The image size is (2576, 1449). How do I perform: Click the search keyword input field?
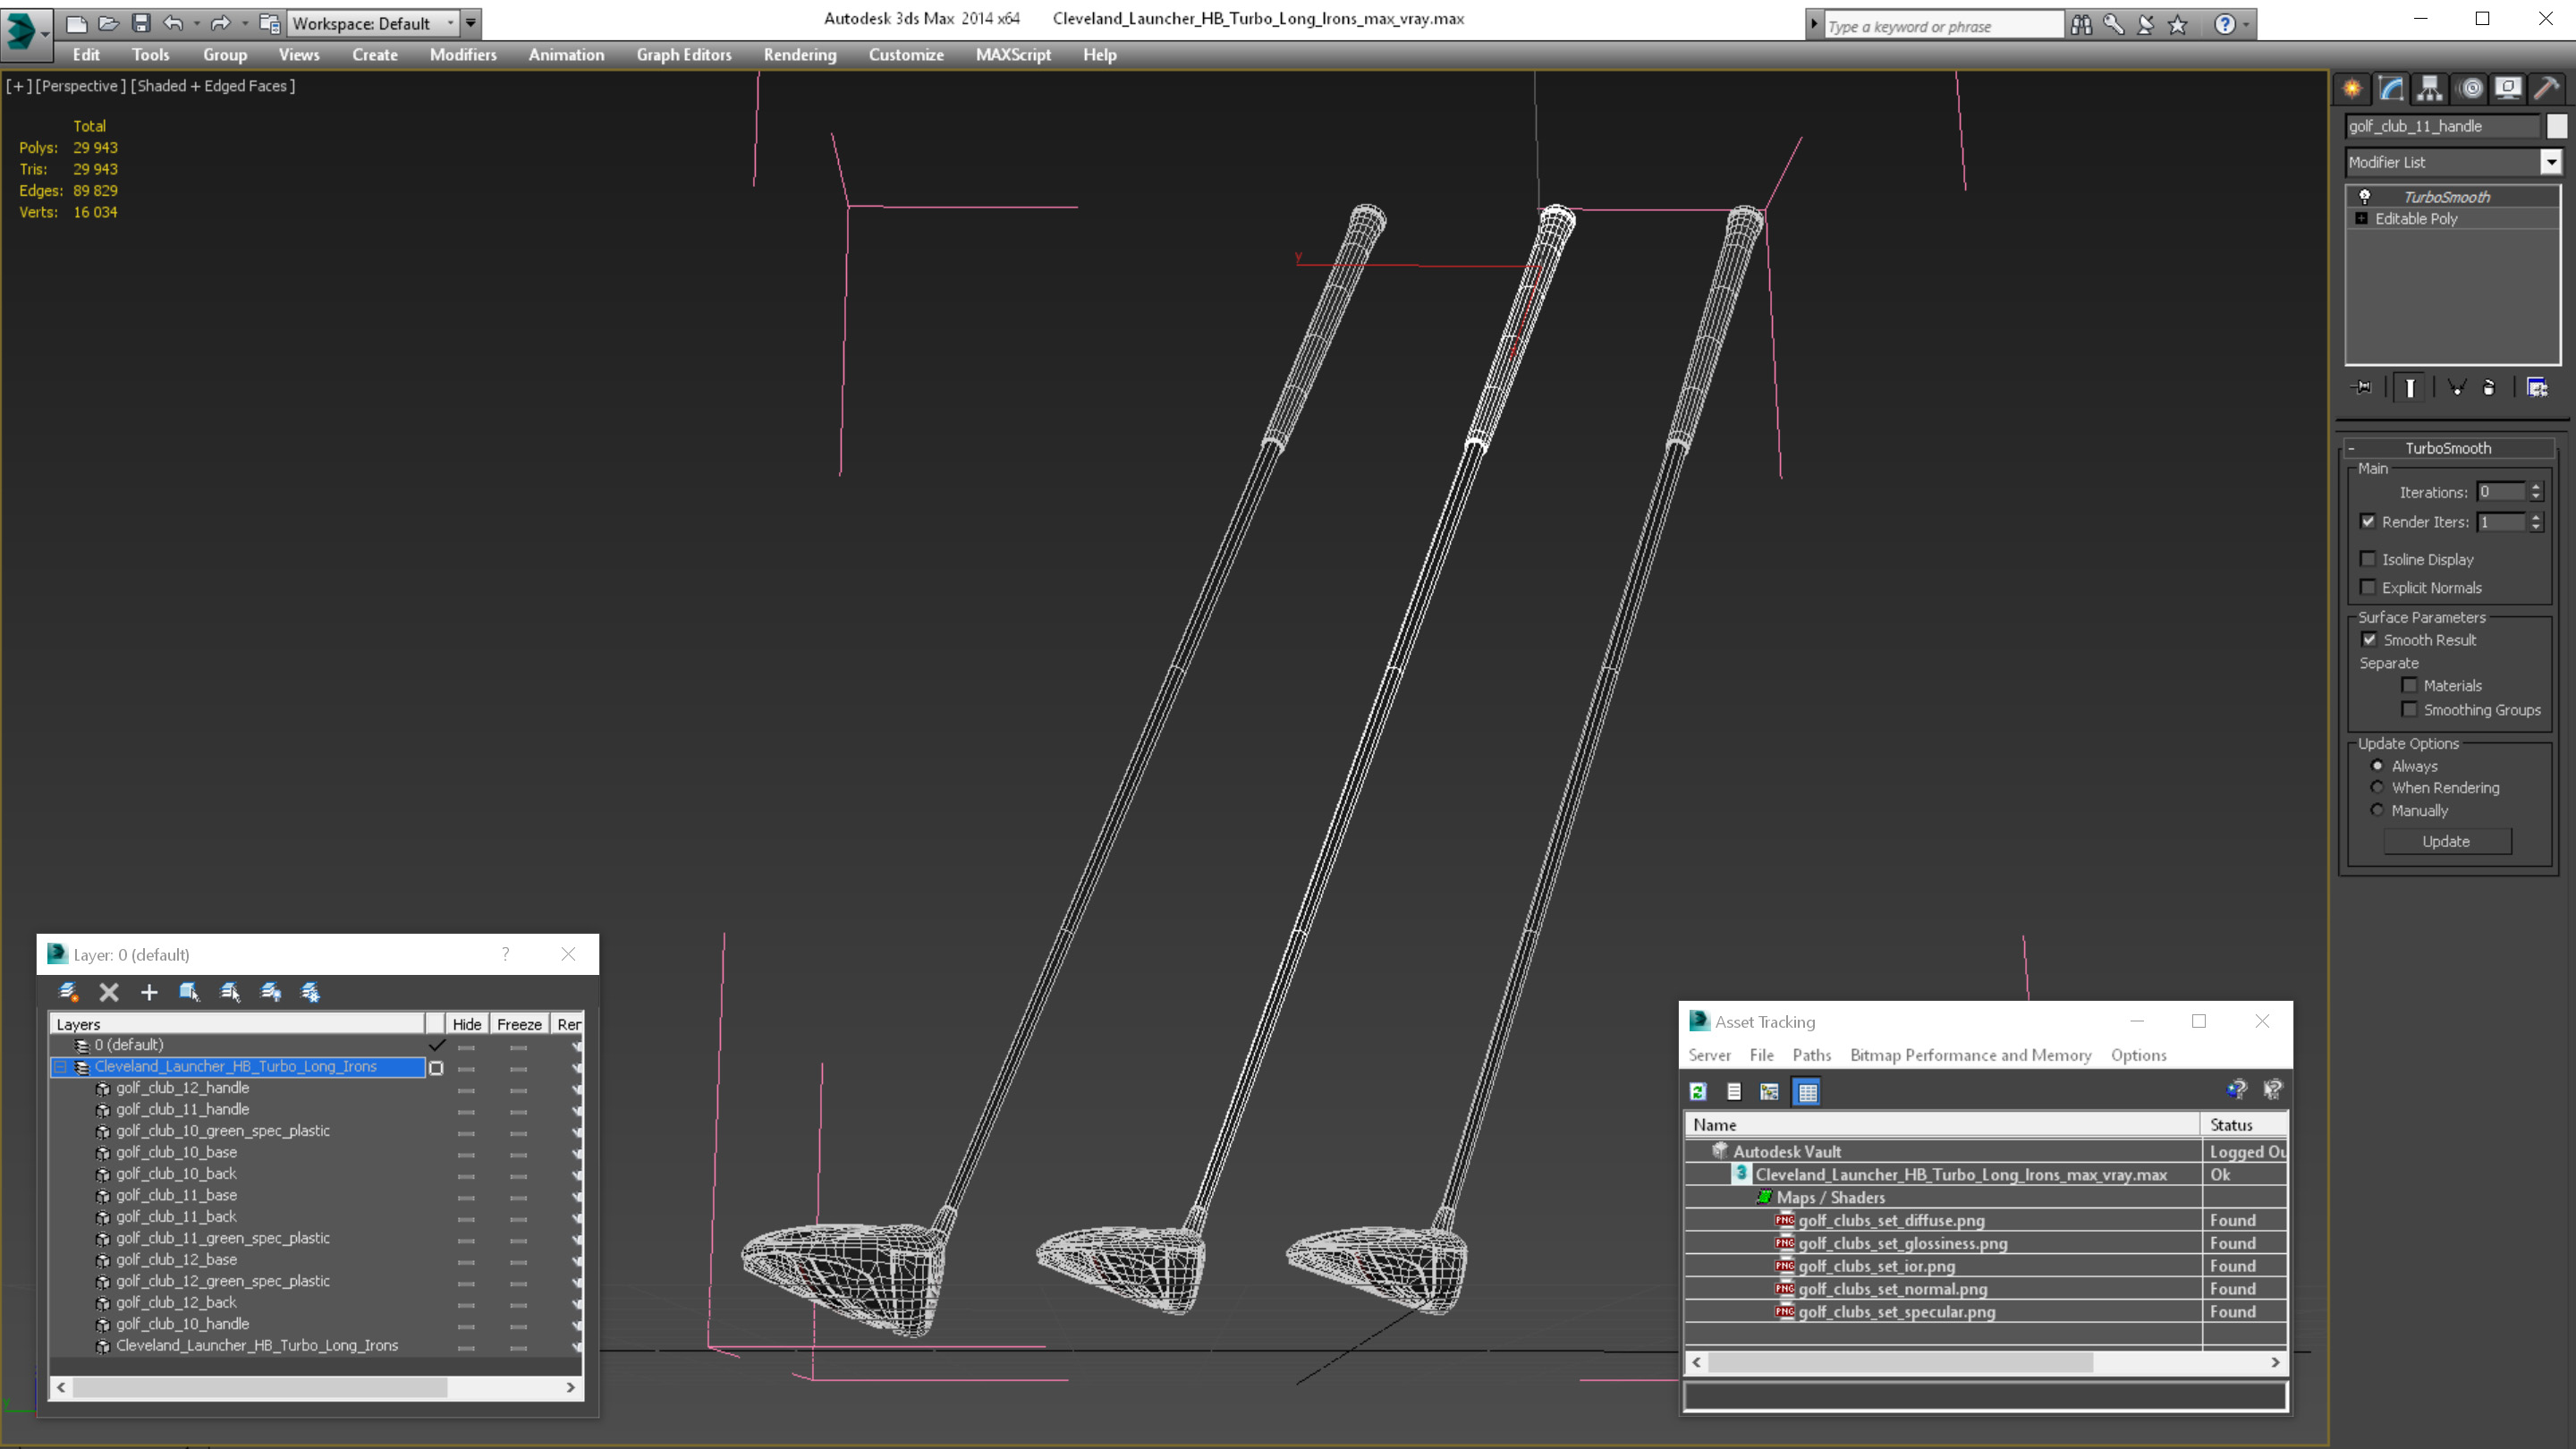tap(1940, 26)
